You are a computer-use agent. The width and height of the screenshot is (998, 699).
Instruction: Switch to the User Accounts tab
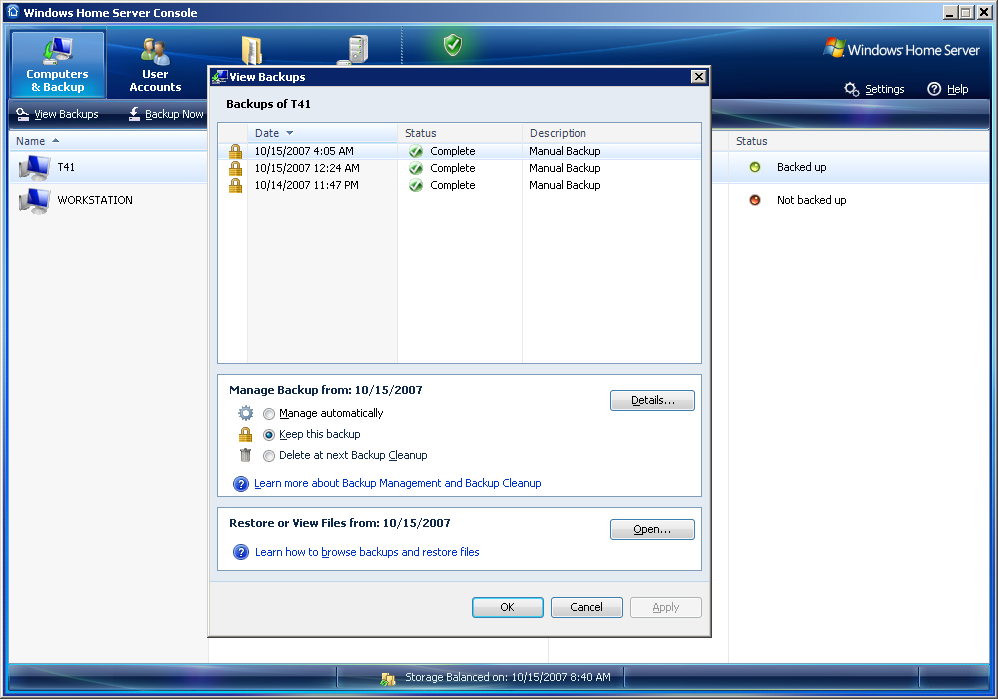point(155,64)
